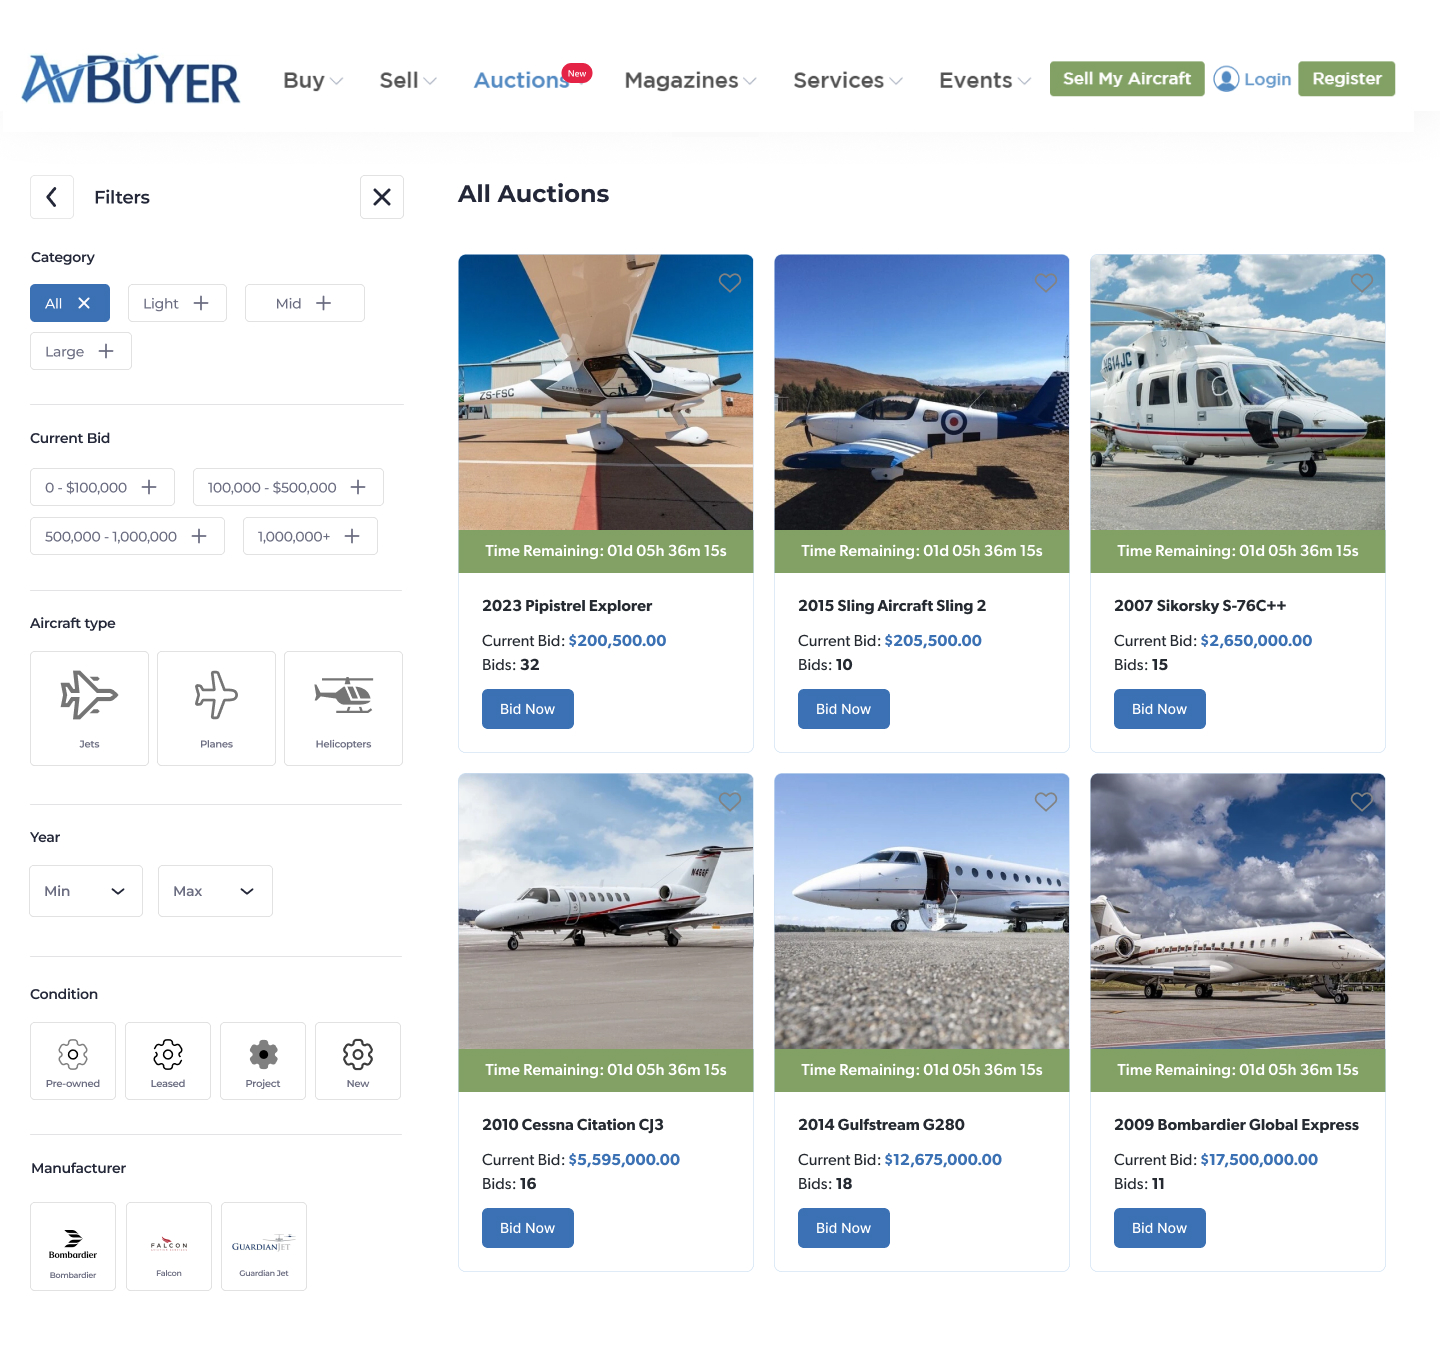The image size is (1440, 1348).
Task: Toggle the 1,000,000+ bid filter
Action: (310, 536)
